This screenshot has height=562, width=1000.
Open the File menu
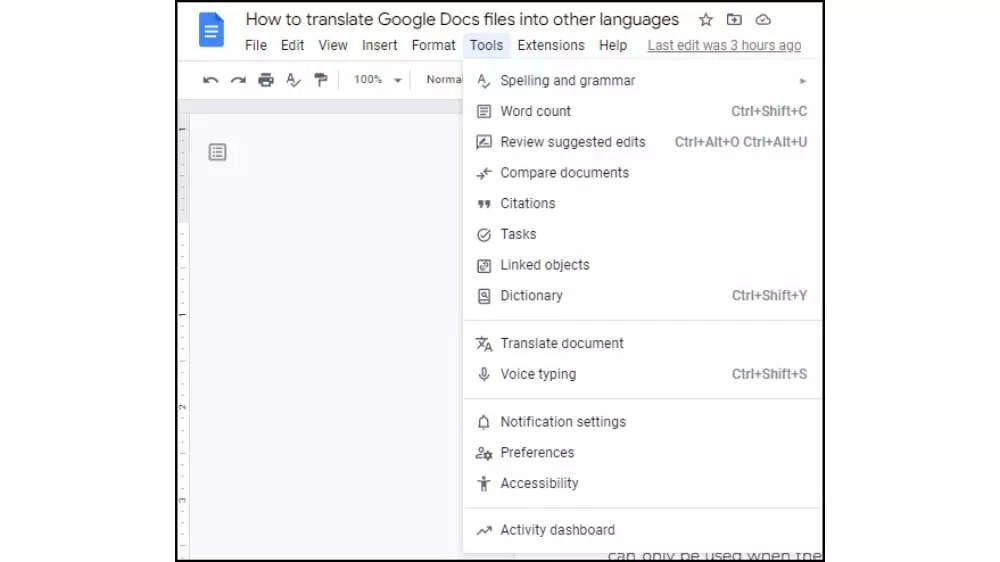tap(256, 45)
